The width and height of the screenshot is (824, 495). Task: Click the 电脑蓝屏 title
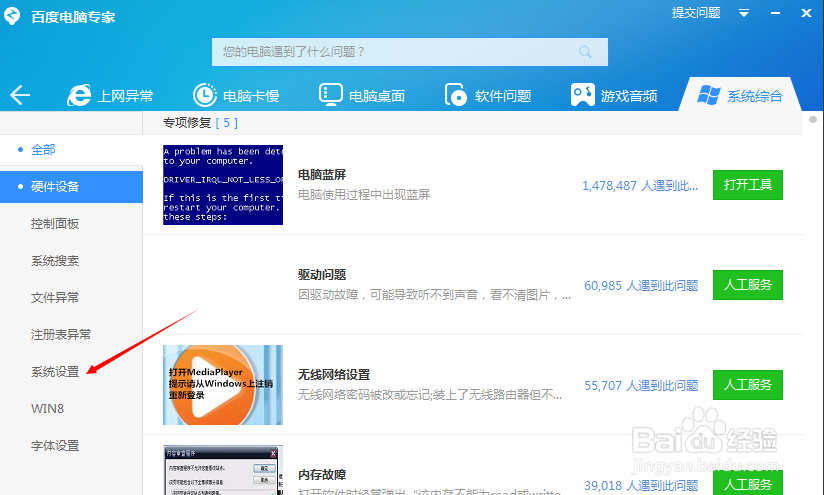click(x=322, y=174)
